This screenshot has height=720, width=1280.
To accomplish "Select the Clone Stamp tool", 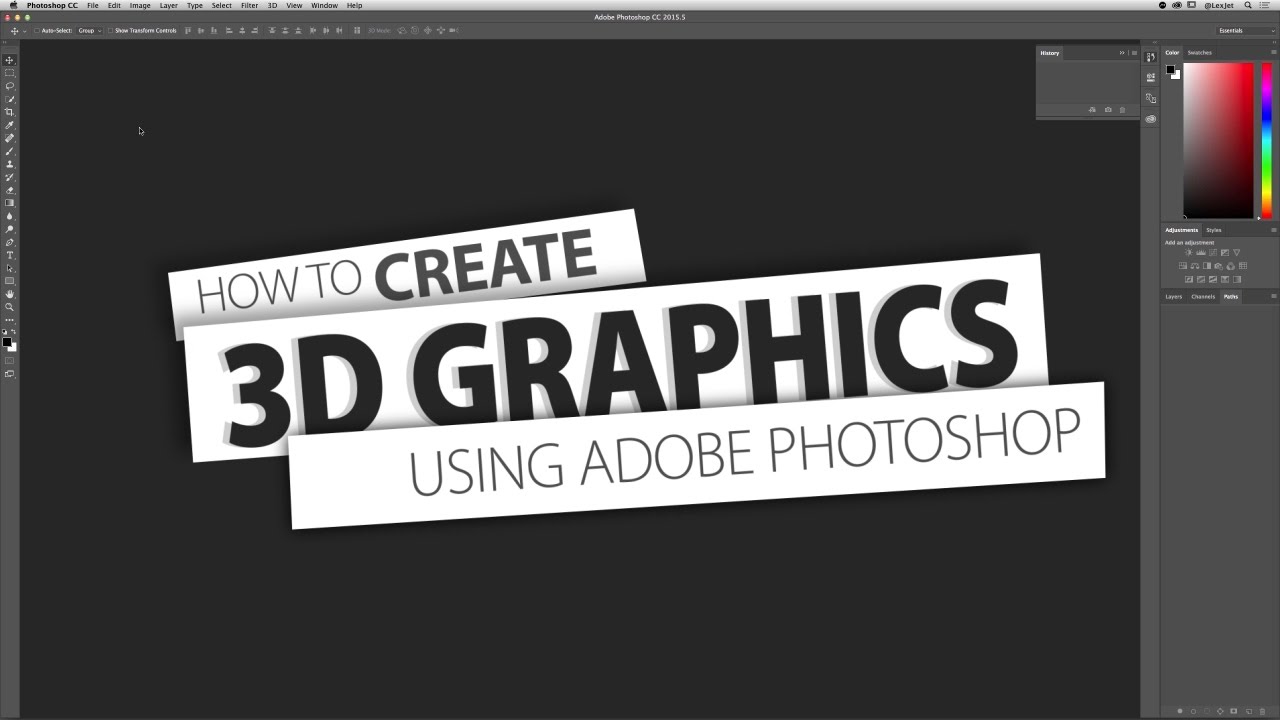I will 10,164.
